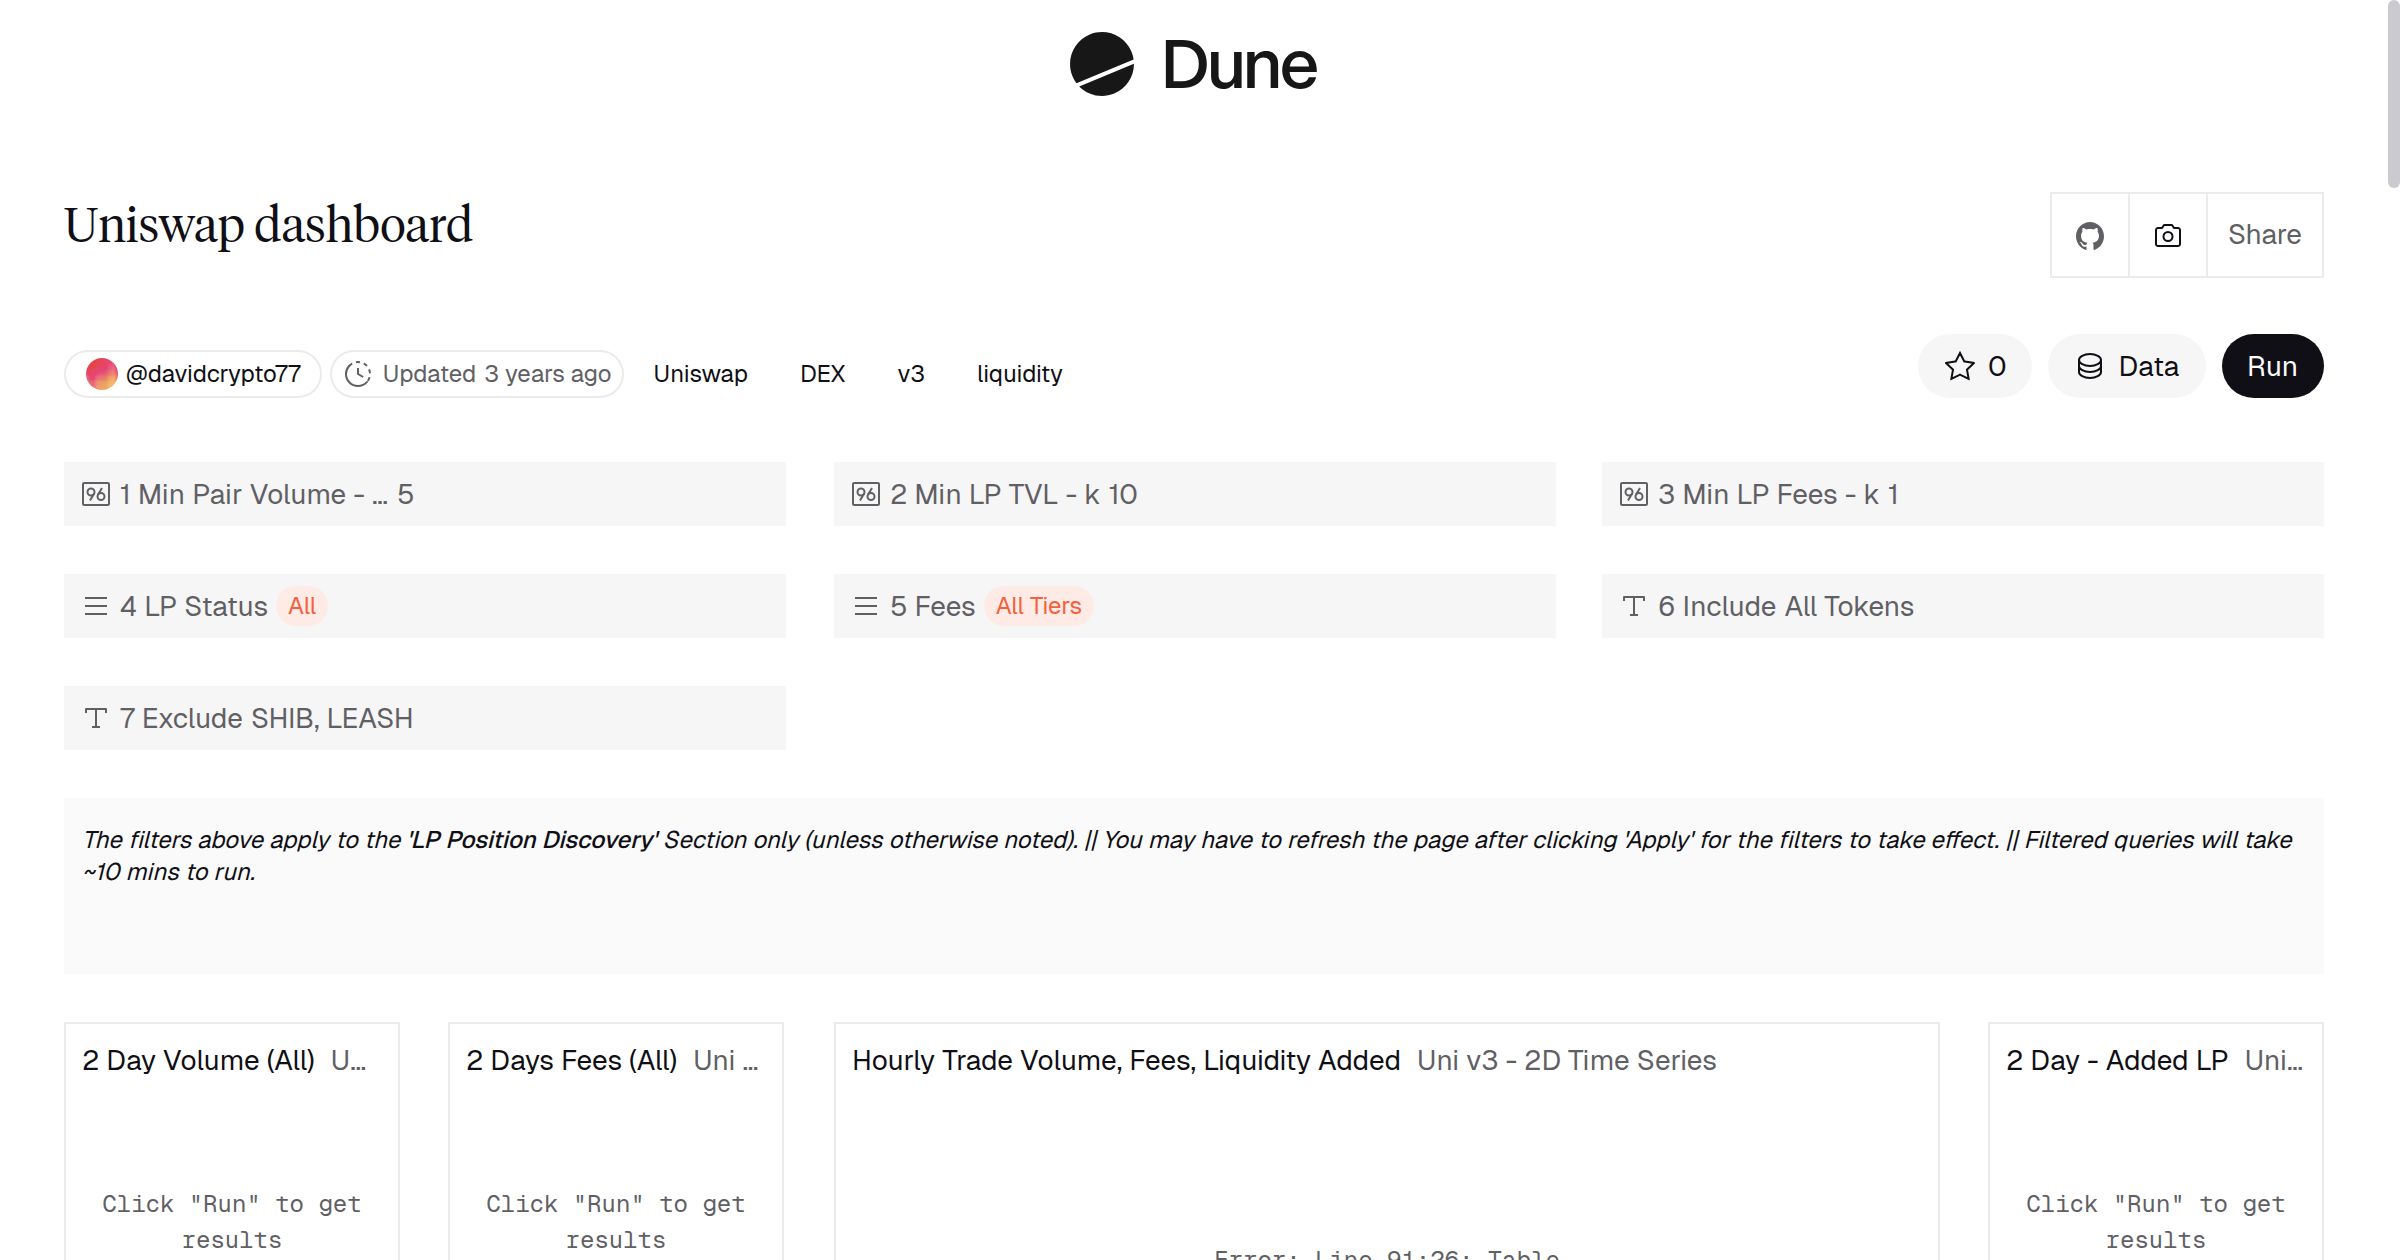Click the clock icon beside Updated 3 years ago
The width and height of the screenshot is (2400, 1260).
[358, 374]
